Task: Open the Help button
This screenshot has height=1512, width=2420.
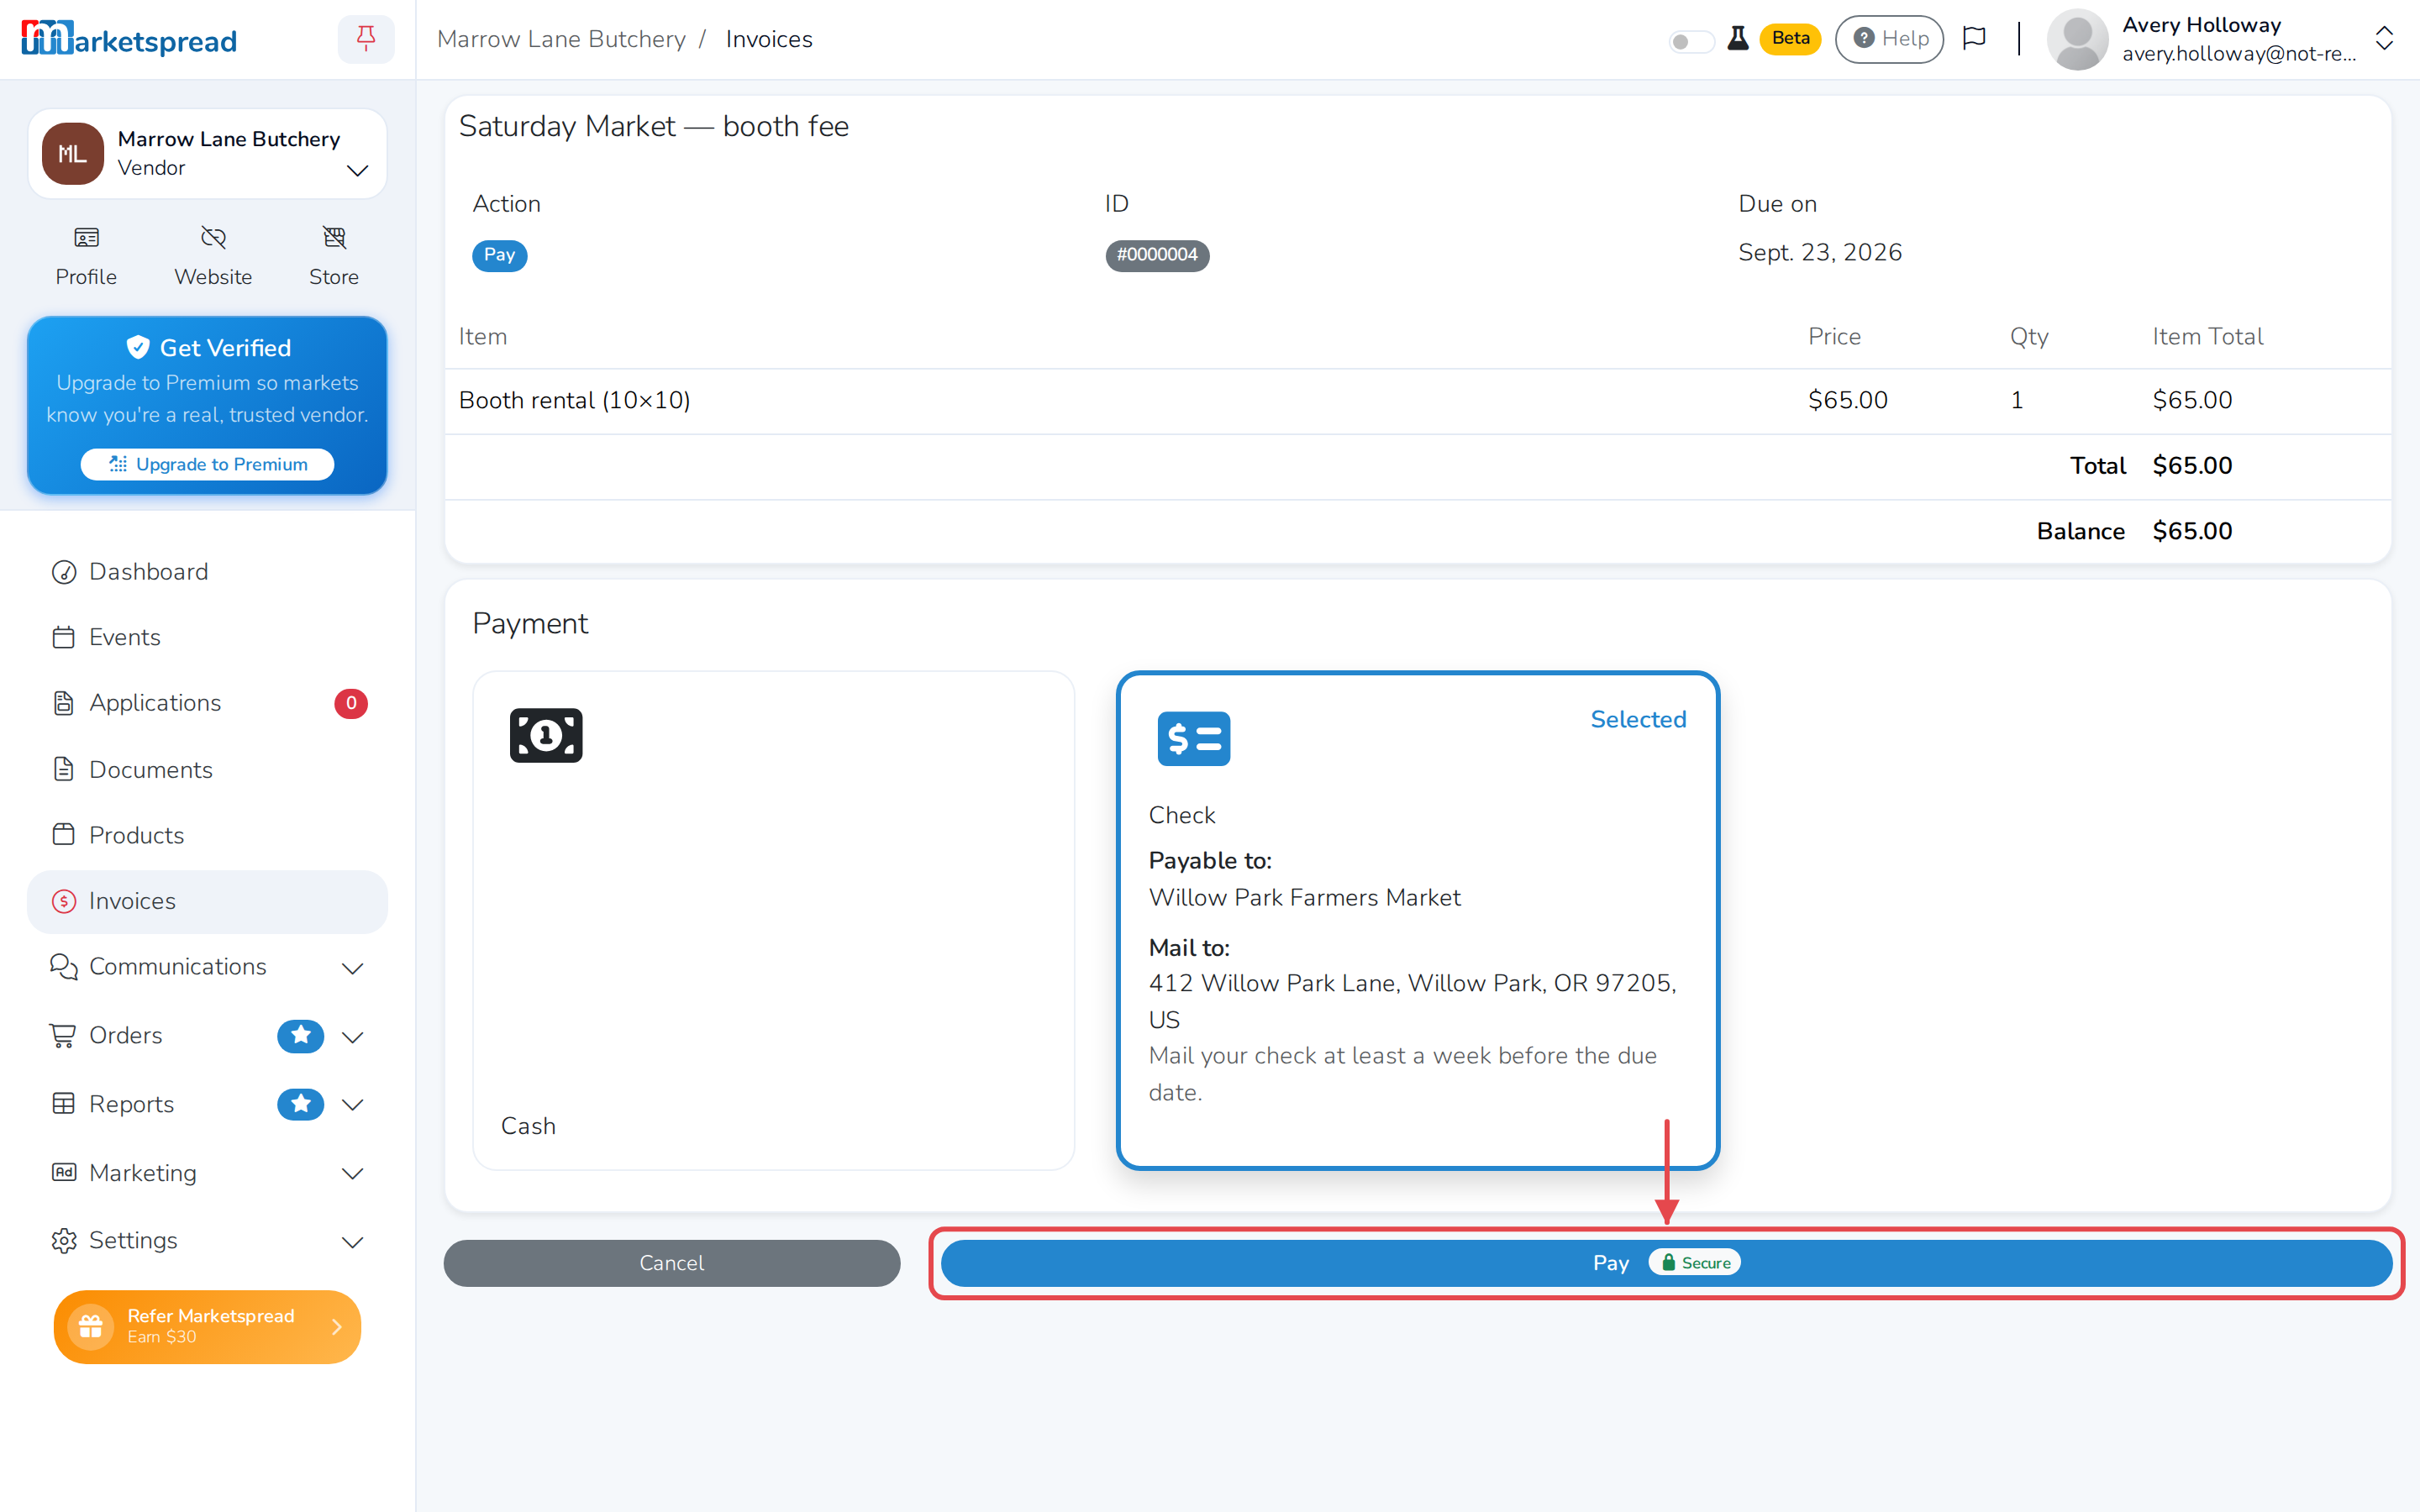Action: (x=1889, y=38)
